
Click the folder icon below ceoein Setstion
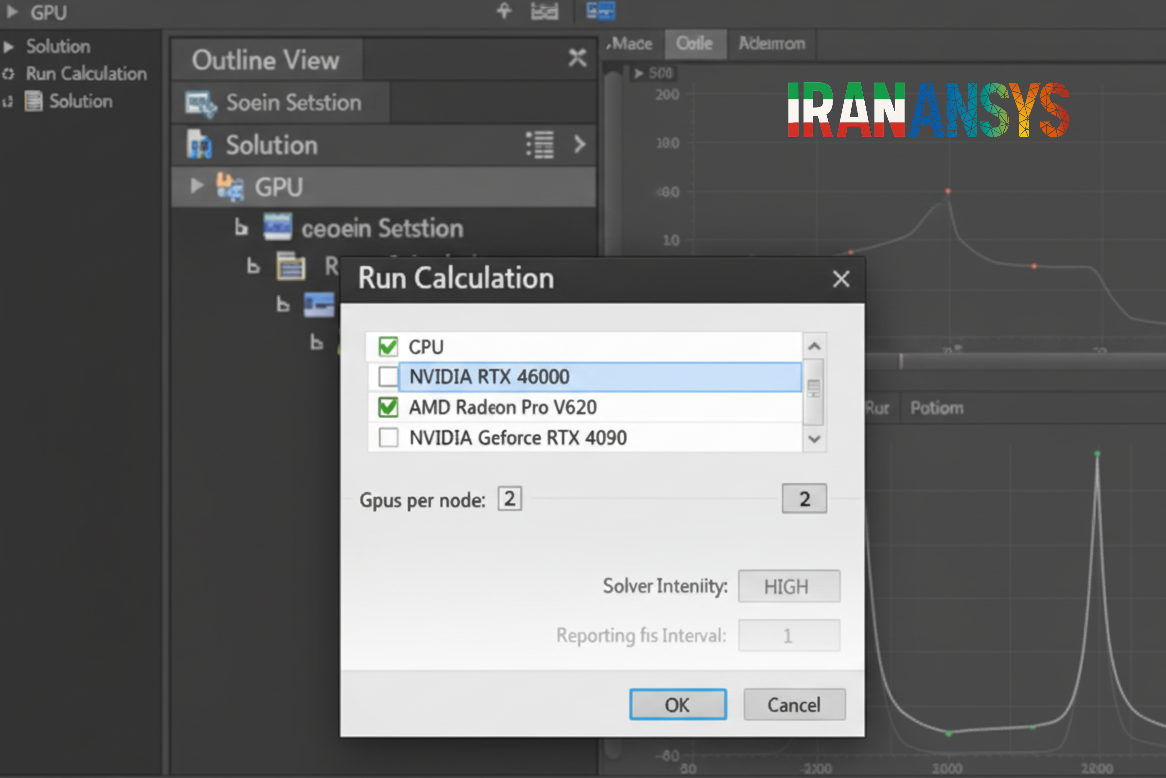point(291,266)
